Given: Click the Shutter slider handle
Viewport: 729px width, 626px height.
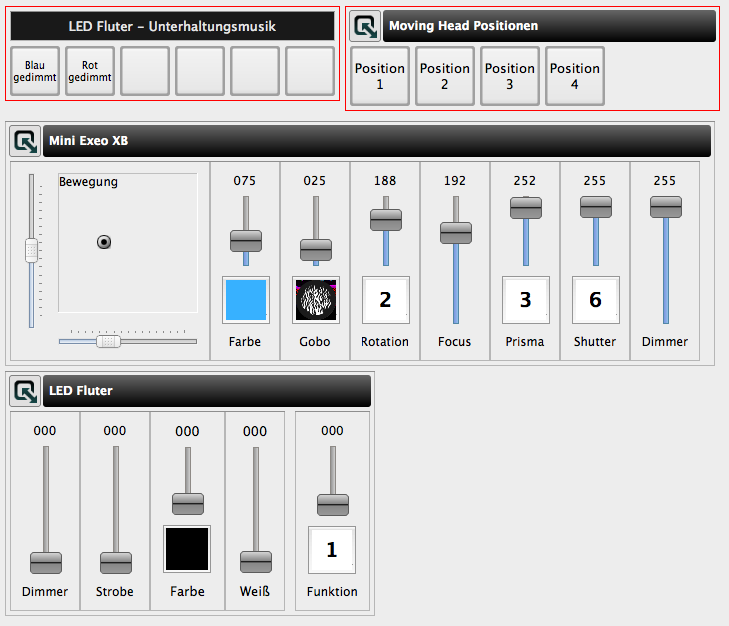Looking at the screenshot, I should 596,207.
